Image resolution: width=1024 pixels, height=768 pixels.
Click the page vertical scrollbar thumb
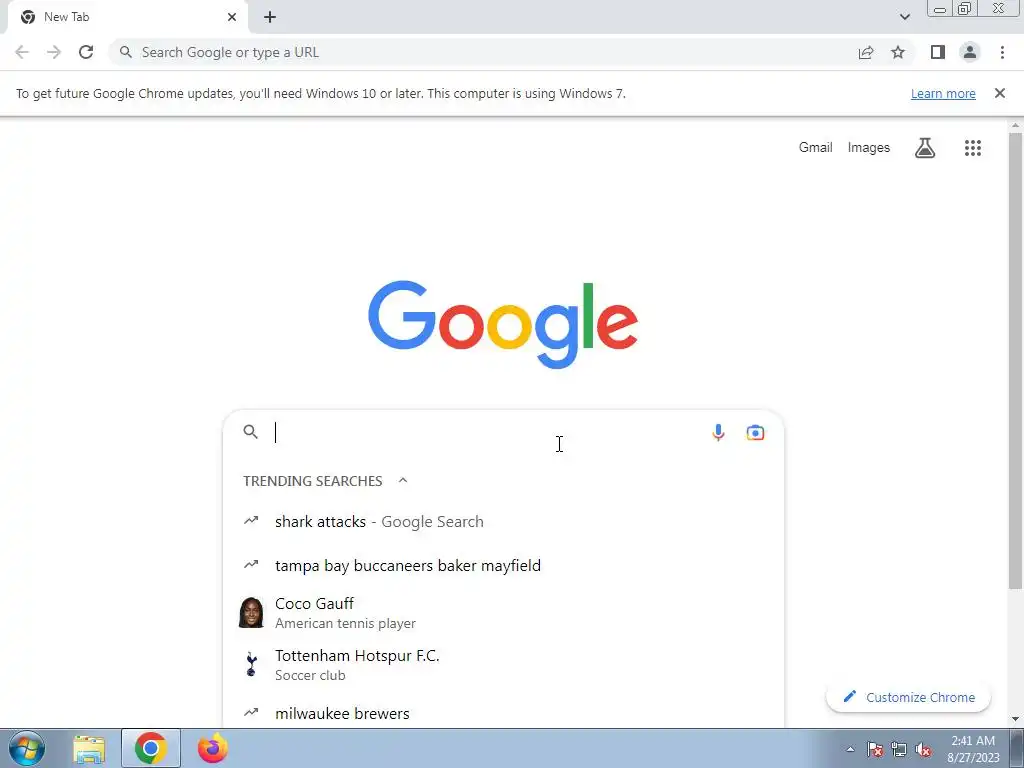tap(1015, 359)
